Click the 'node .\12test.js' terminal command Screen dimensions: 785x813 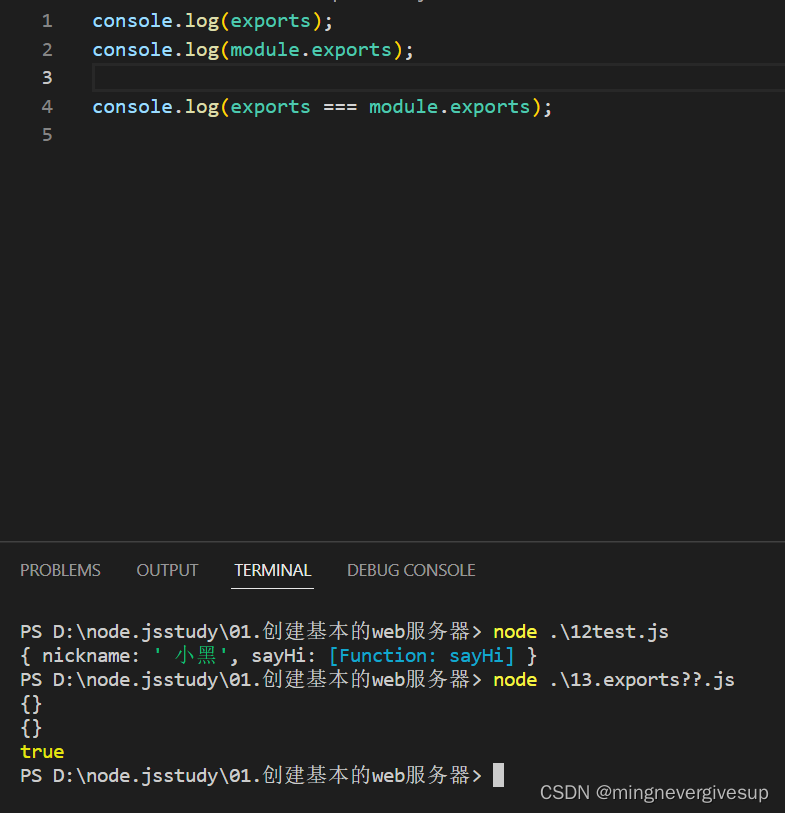click(x=581, y=632)
